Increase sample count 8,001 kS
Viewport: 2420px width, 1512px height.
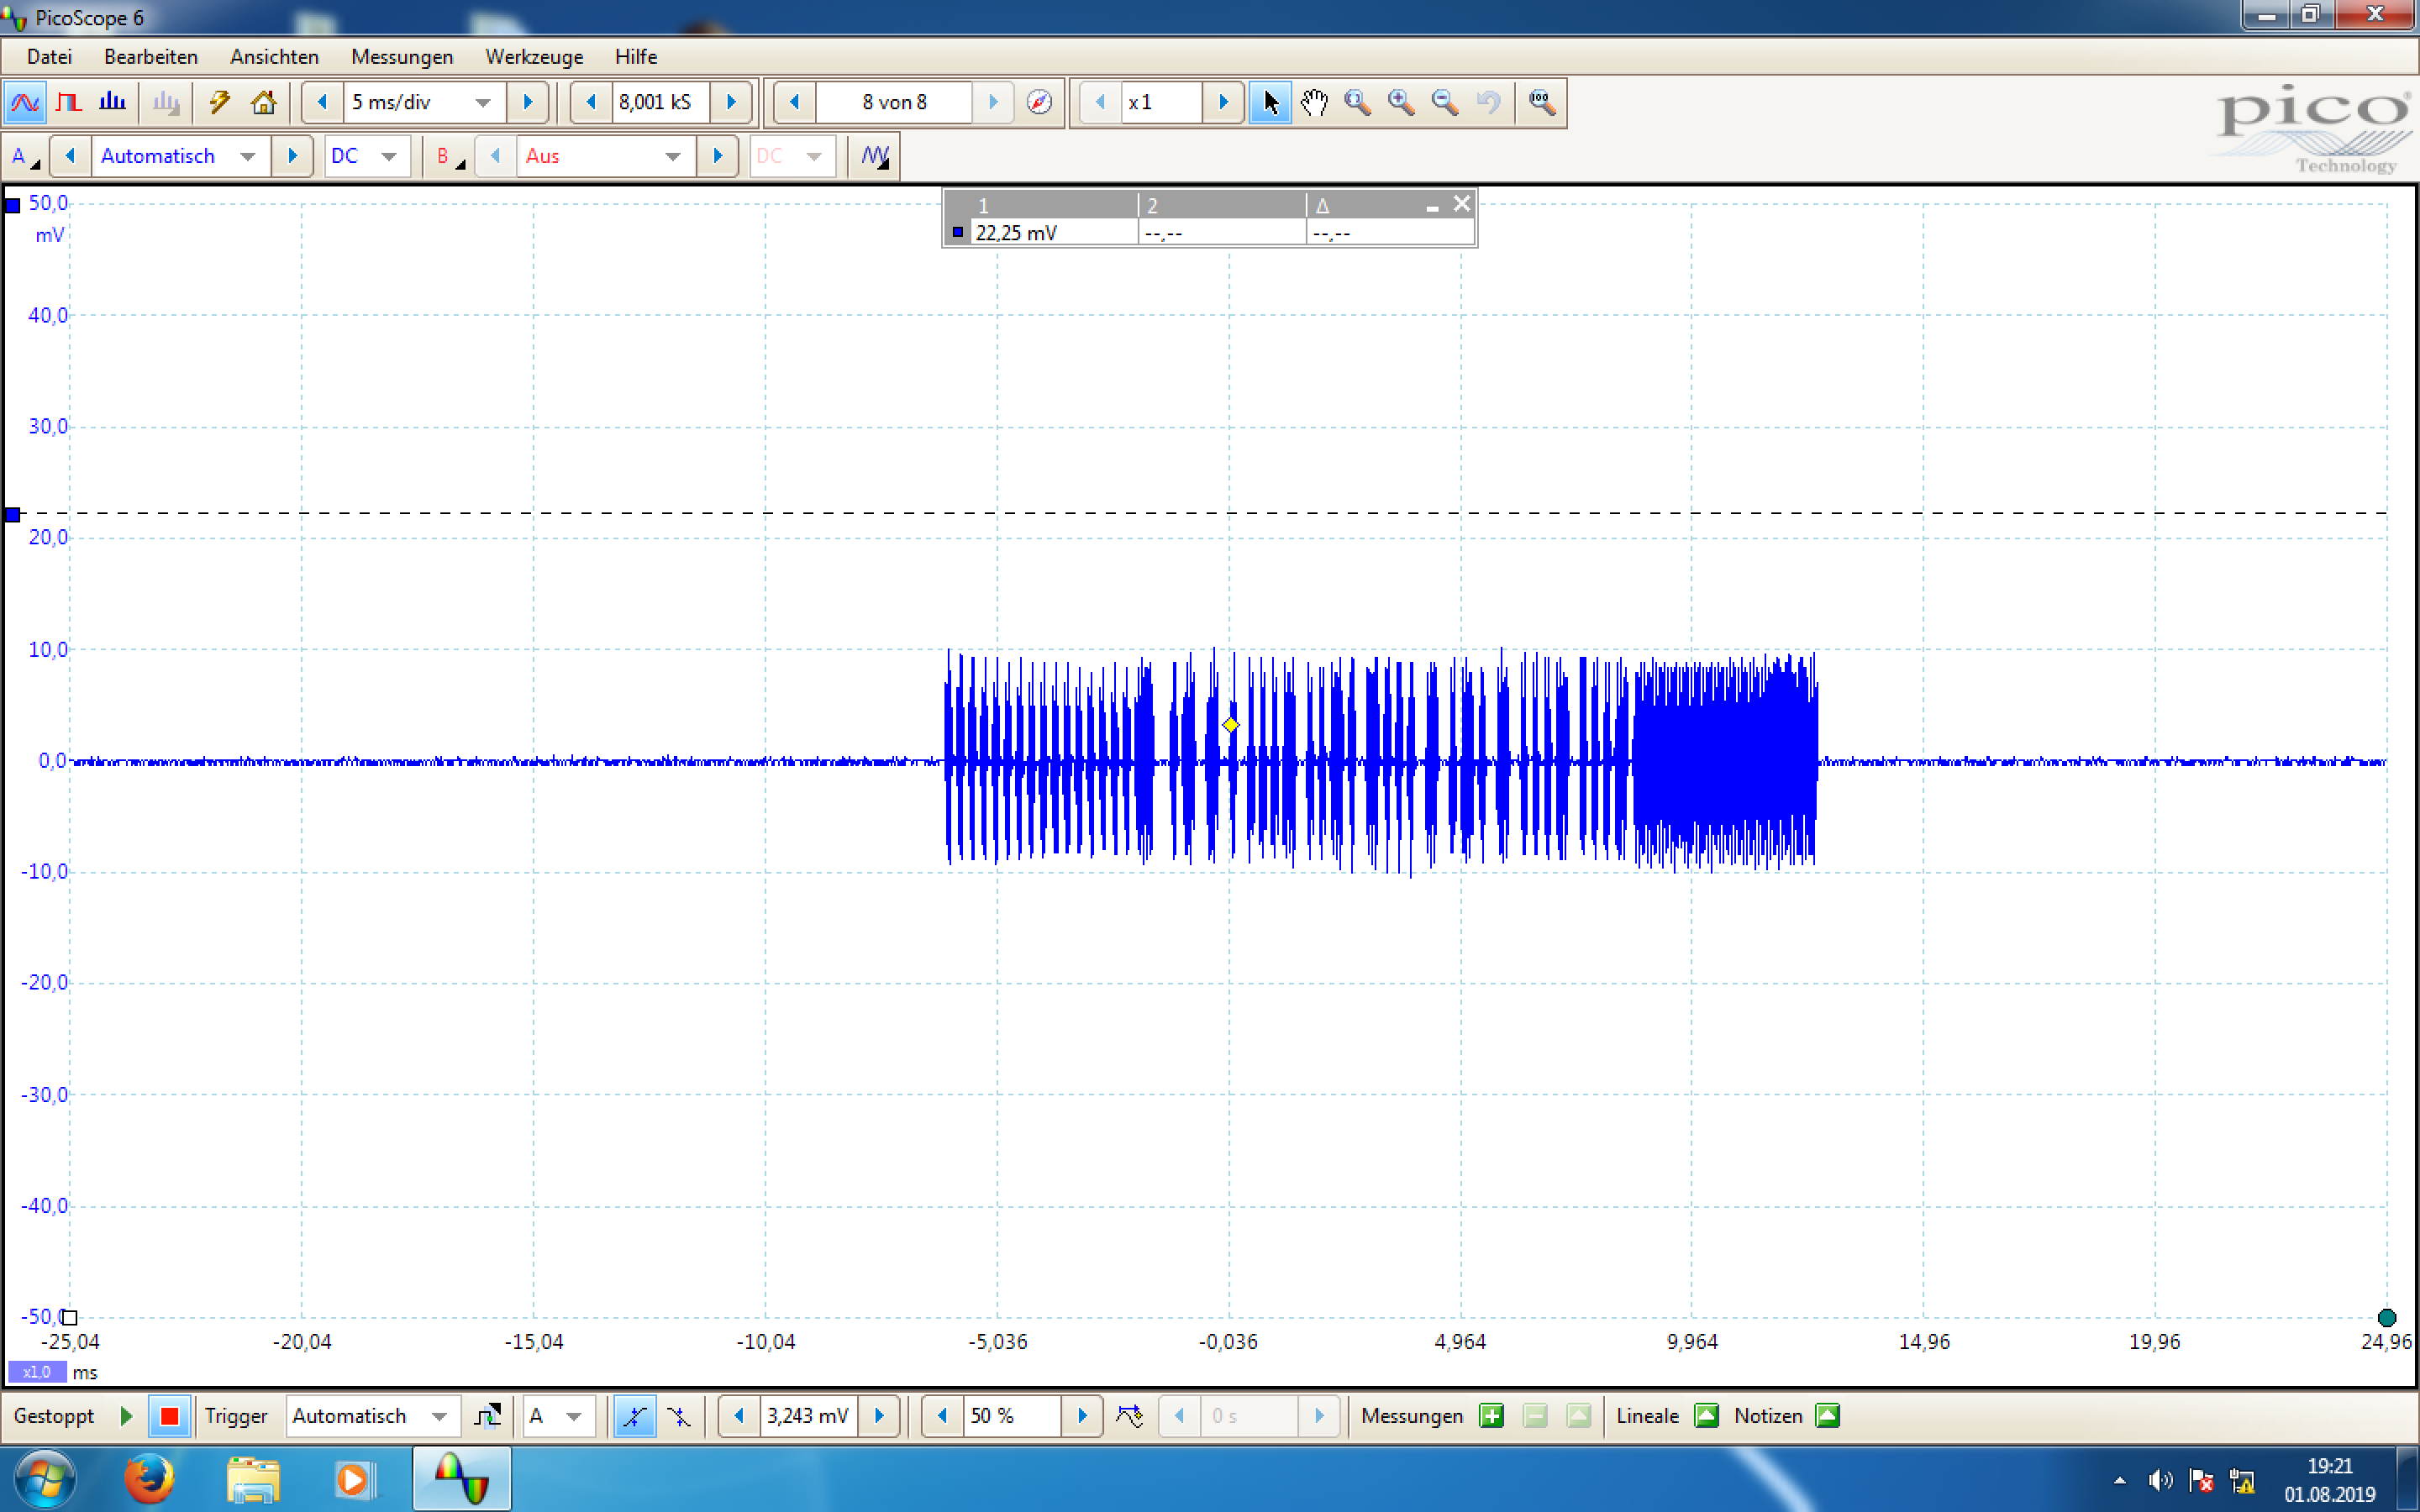pyautogui.click(x=731, y=102)
